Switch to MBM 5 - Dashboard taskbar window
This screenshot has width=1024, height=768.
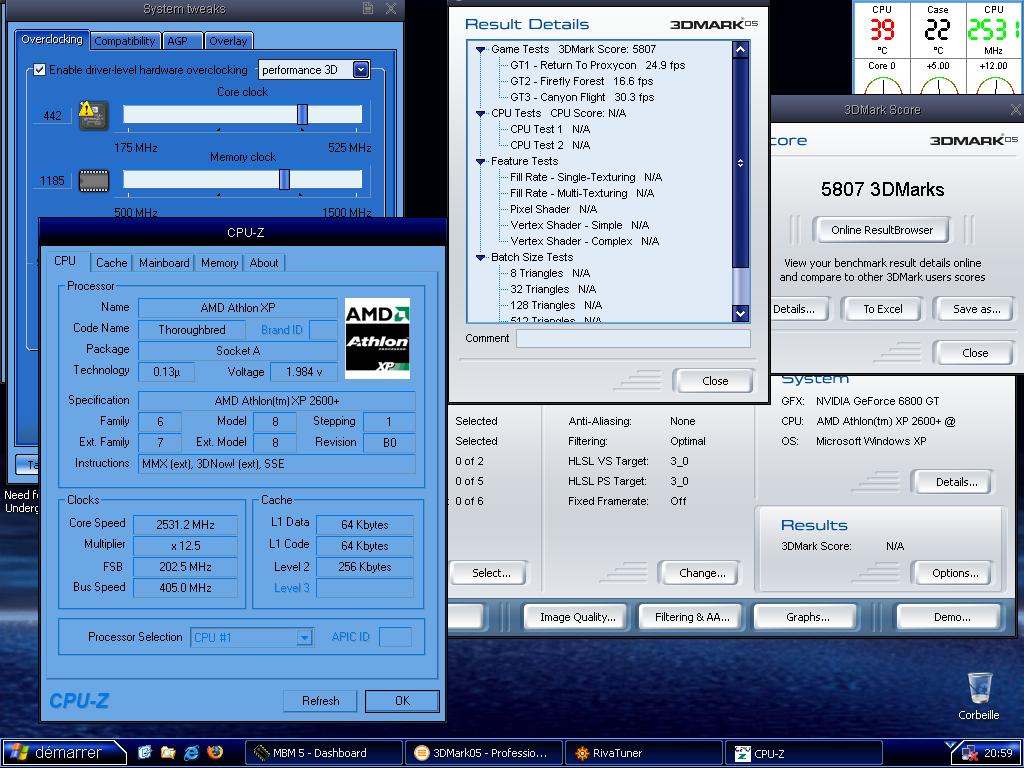(x=323, y=753)
